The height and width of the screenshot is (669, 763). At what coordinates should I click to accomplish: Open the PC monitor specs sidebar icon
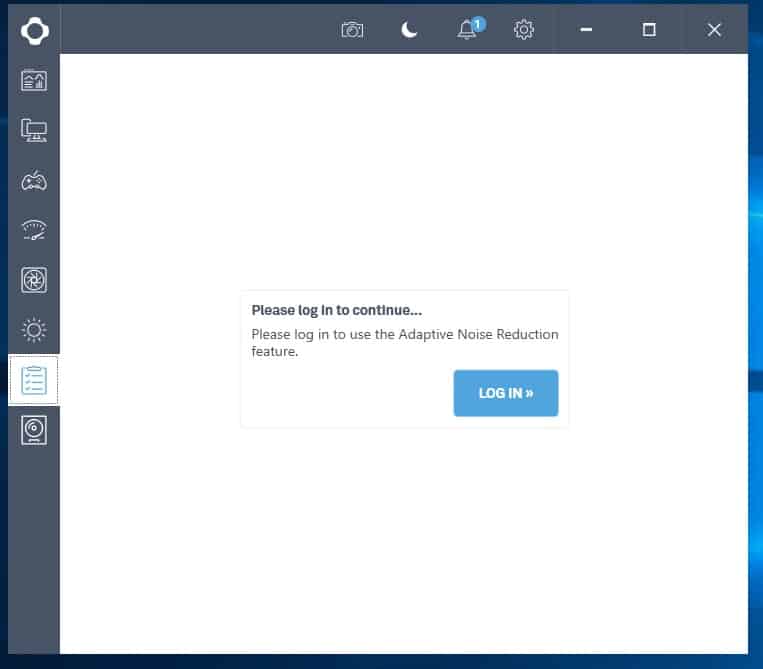pyautogui.click(x=34, y=130)
